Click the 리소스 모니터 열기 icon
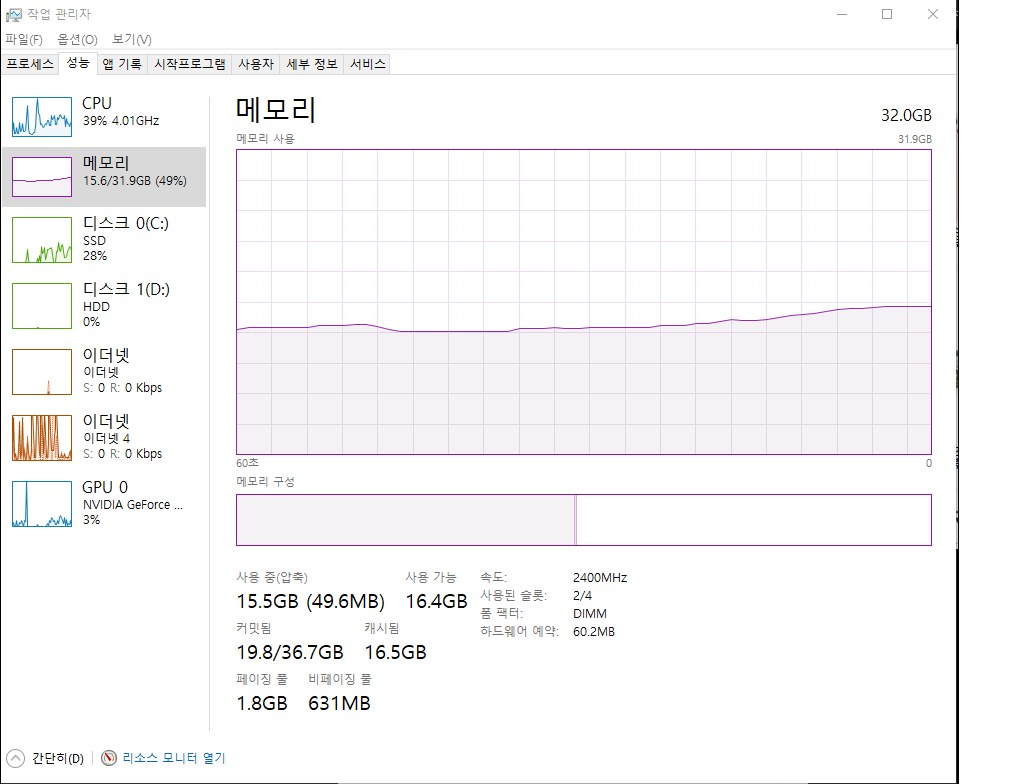The image size is (1023, 784). tap(109, 758)
